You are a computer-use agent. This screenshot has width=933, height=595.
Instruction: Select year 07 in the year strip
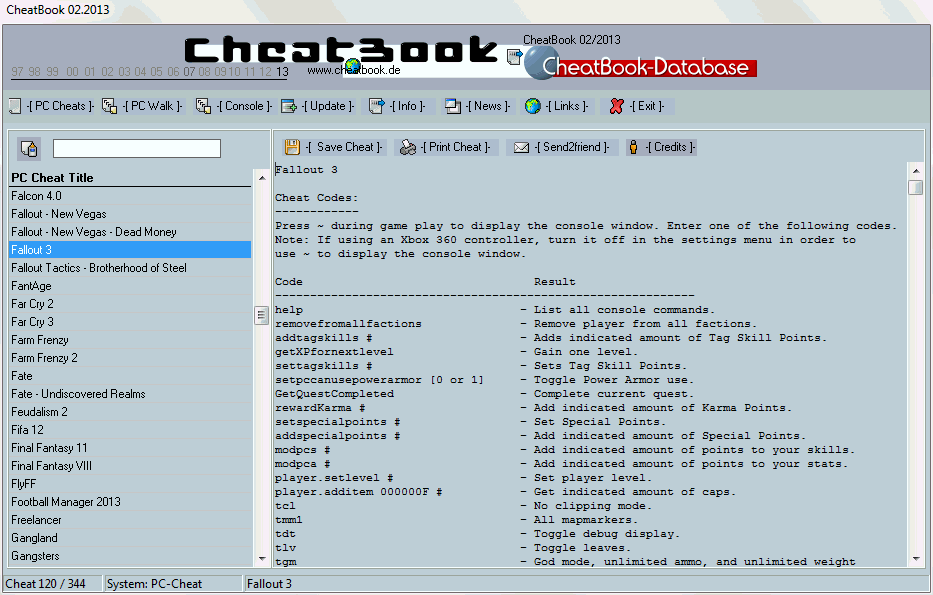click(x=189, y=72)
